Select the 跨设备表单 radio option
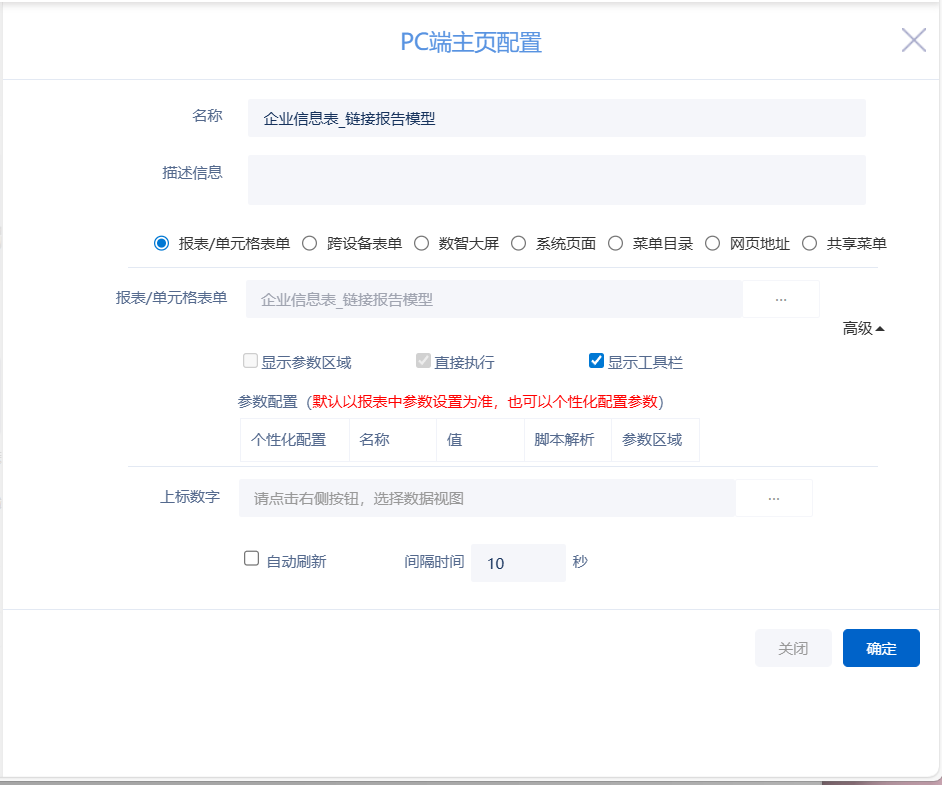942x785 pixels. (x=310, y=243)
